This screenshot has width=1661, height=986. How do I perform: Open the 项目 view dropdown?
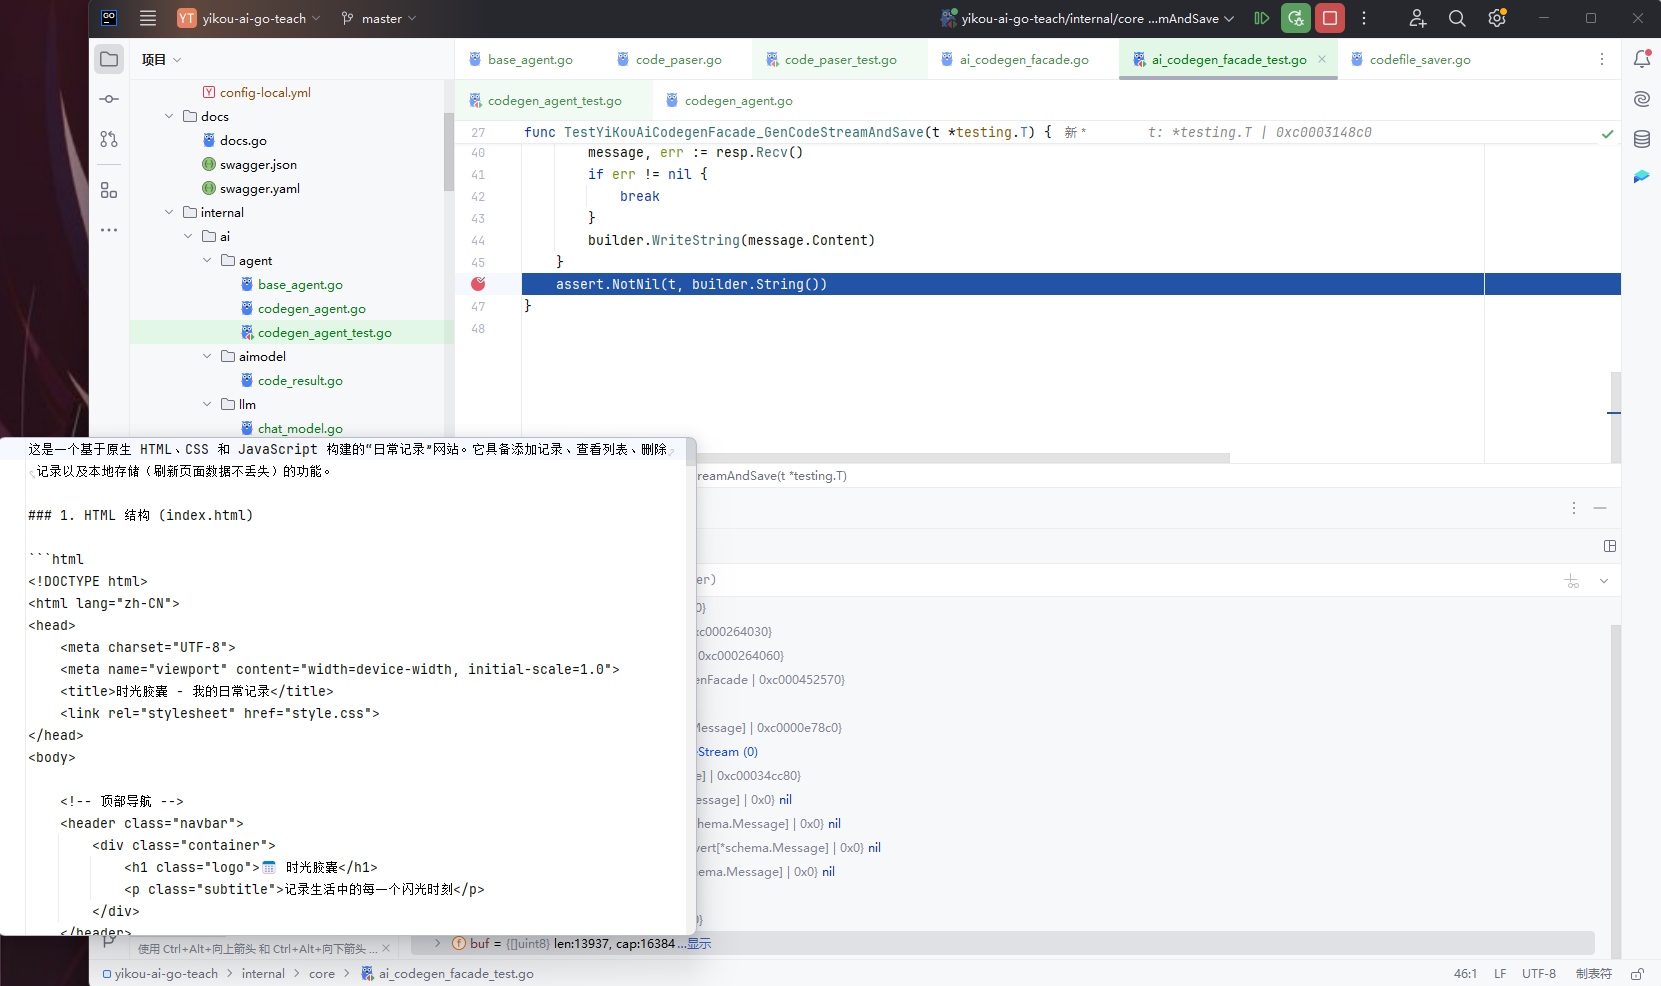[x=161, y=60]
